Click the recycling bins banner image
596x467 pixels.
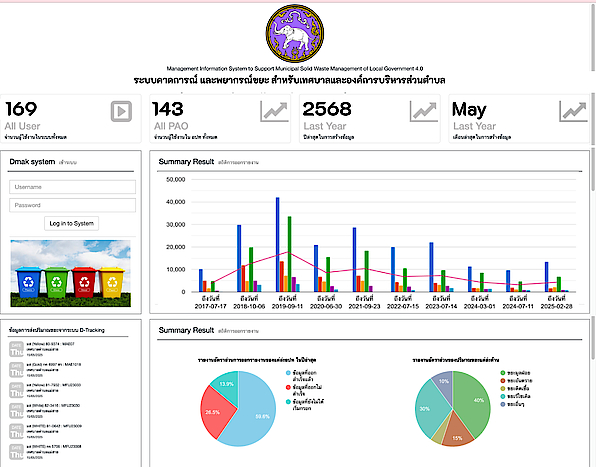71,273
